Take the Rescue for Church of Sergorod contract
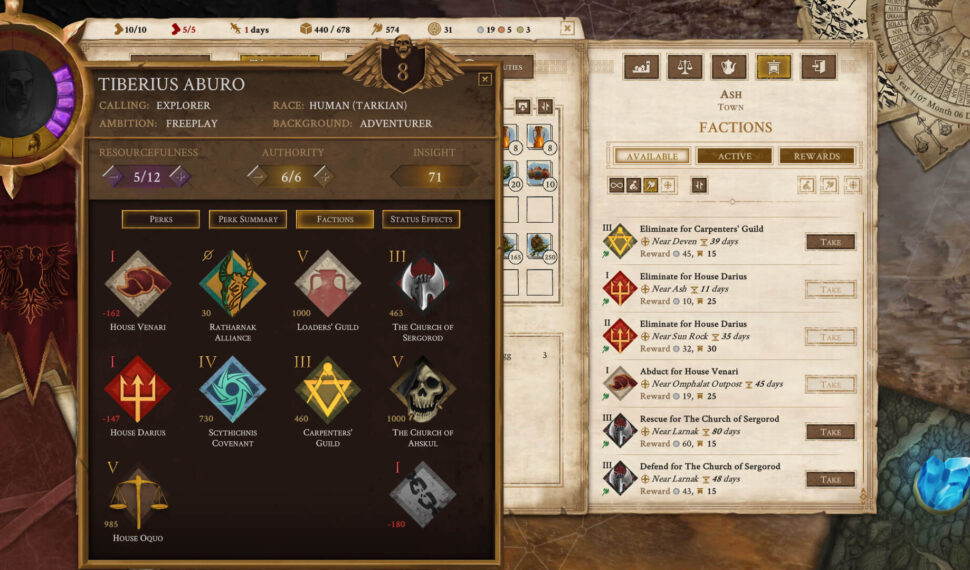The height and width of the screenshot is (570, 970). (x=830, y=432)
